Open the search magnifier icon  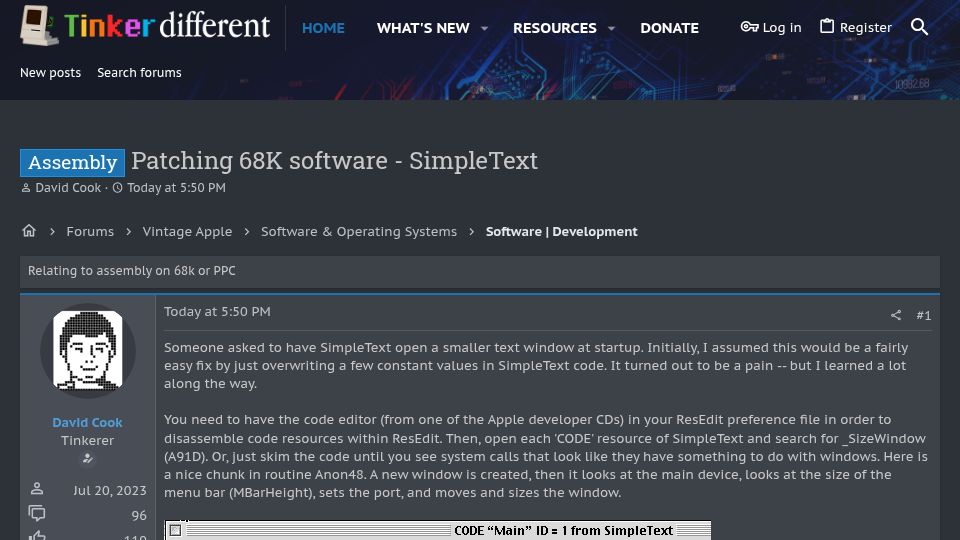tap(919, 27)
